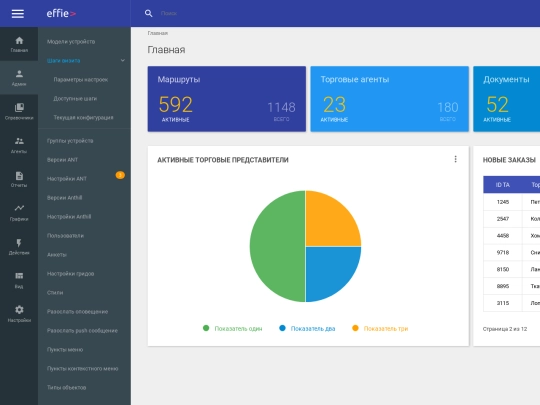Select order row 2547

[x=511, y=219]
